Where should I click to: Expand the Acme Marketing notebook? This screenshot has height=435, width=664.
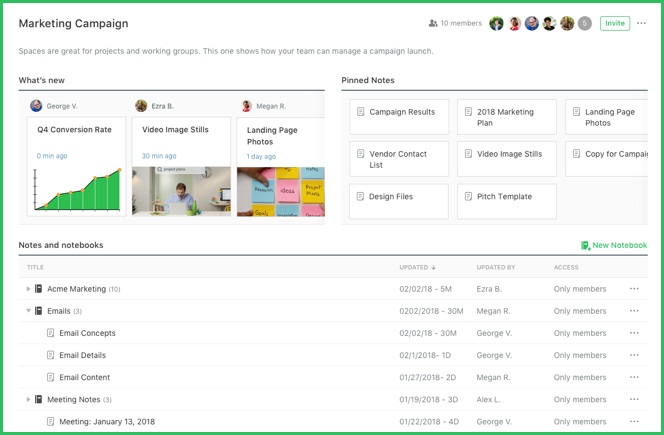coord(28,289)
